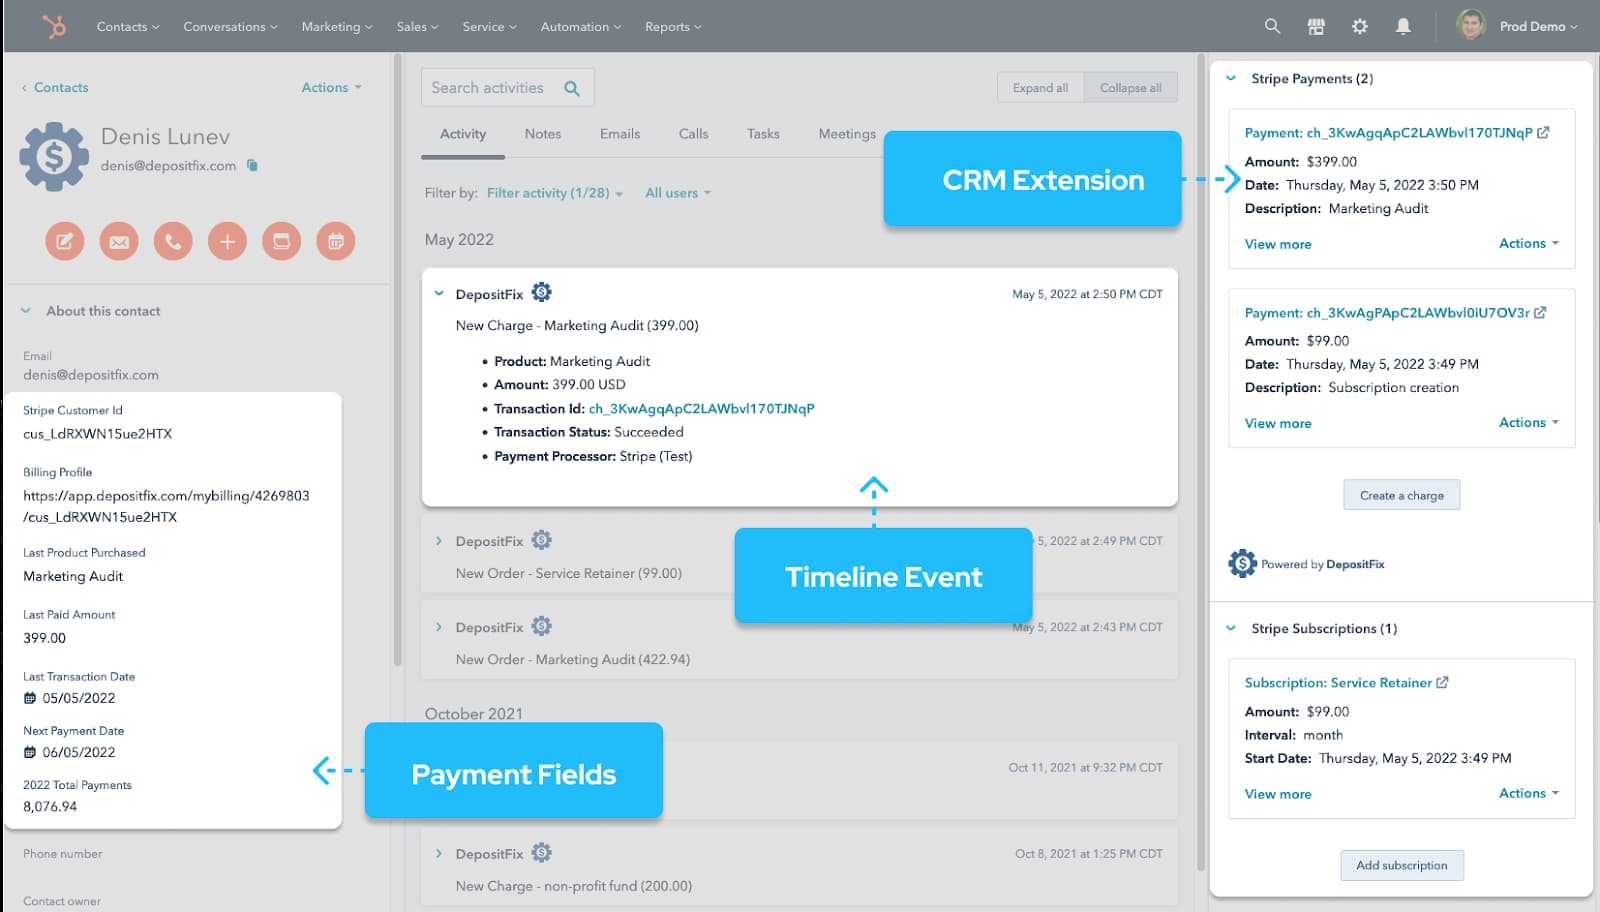Expand the New Order - Service Retainer event
This screenshot has height=912, width=1600.
point(437,540)
